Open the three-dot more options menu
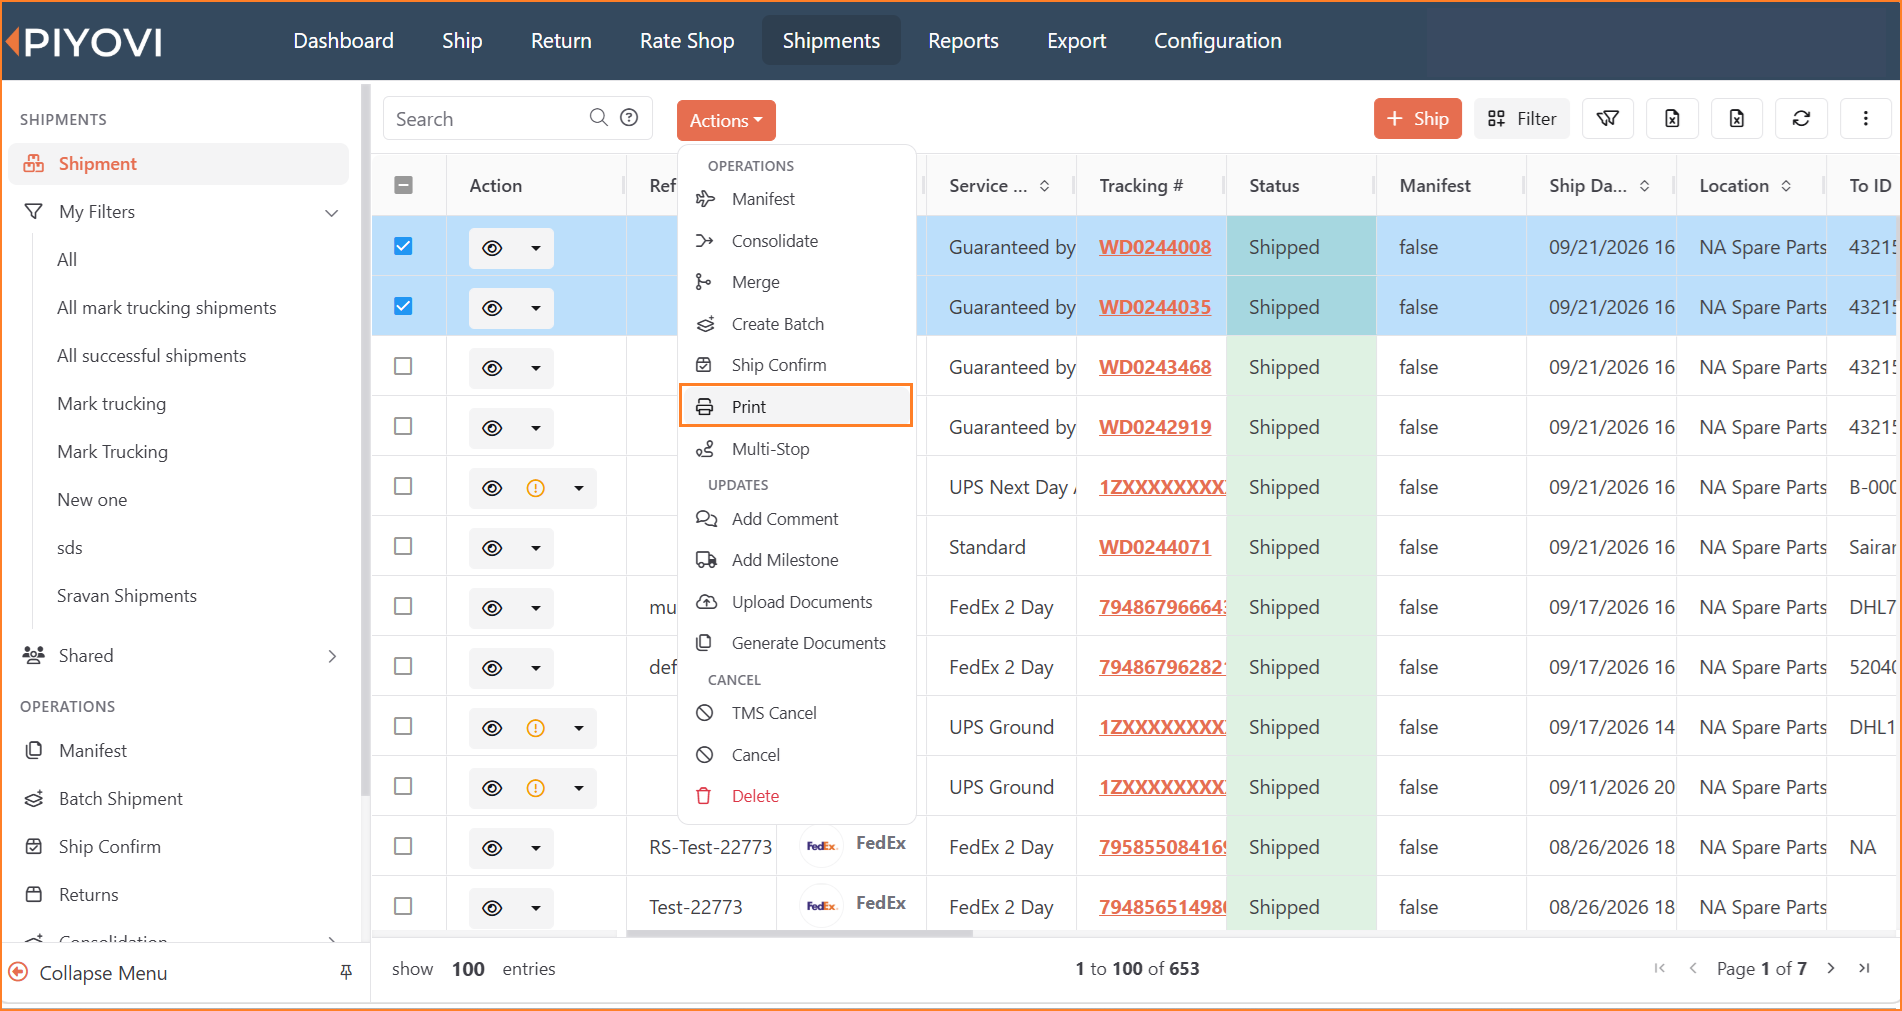The width and height of the screenshot is (1902, 1011). pyautogui.click(x=1865, y=119)
